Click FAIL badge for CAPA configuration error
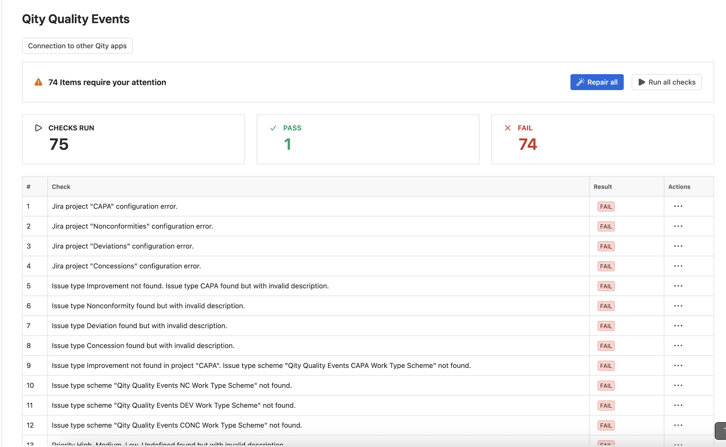 coord(606,207)
